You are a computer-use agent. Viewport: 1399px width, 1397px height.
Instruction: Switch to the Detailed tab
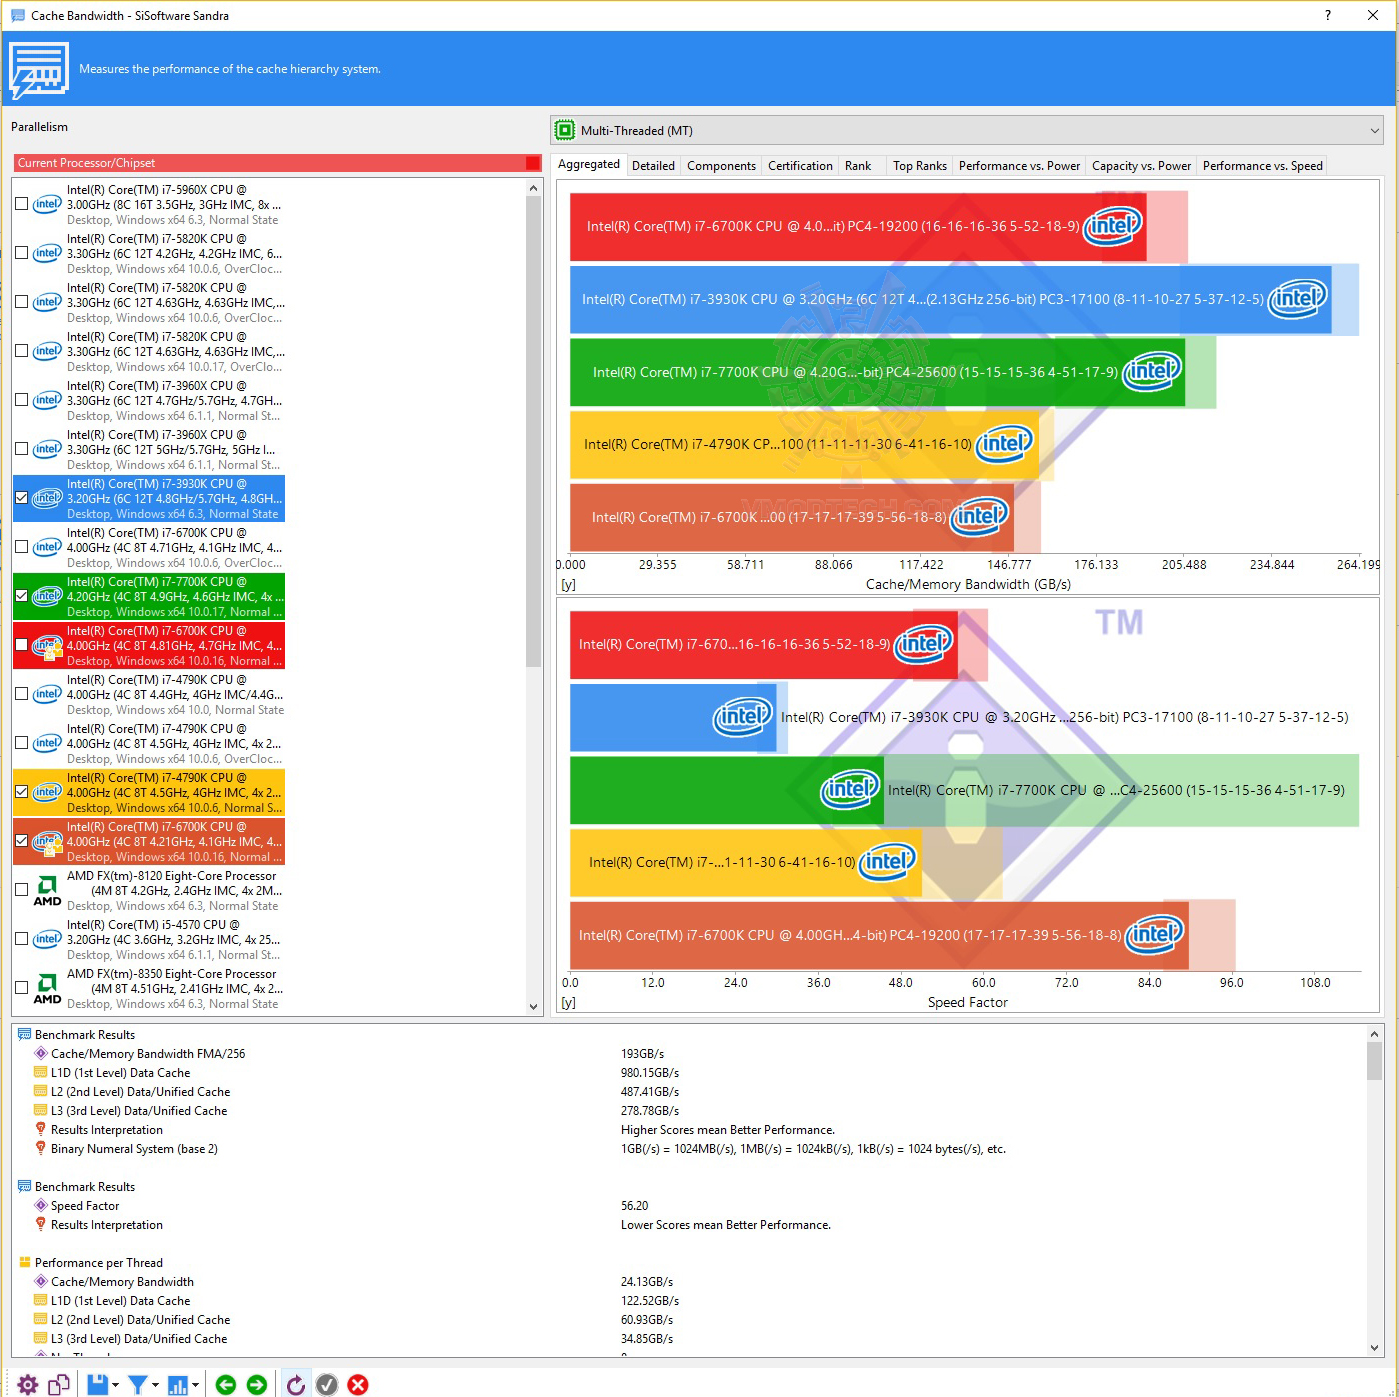coord(654,166)
